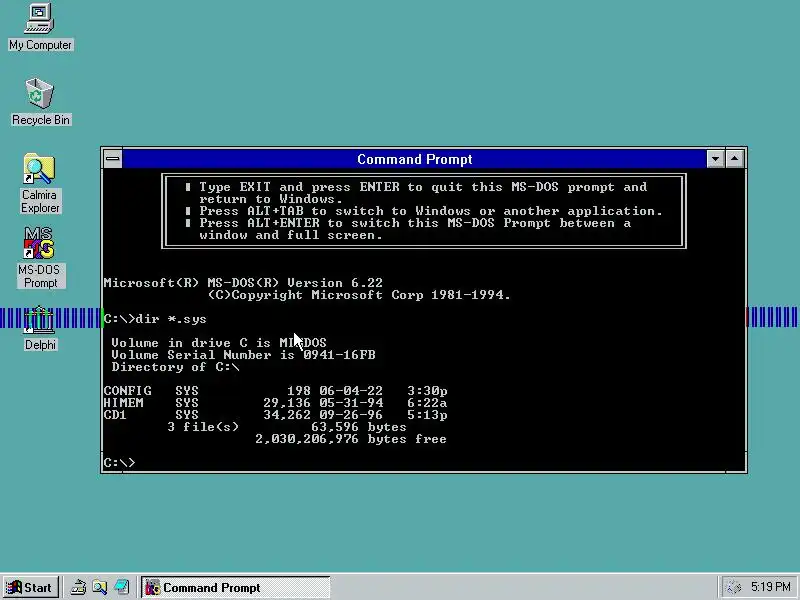This screenshot has height=600, width=800.
Task: Select the Recycle Bin desktop icon
Action: point(40,102)
